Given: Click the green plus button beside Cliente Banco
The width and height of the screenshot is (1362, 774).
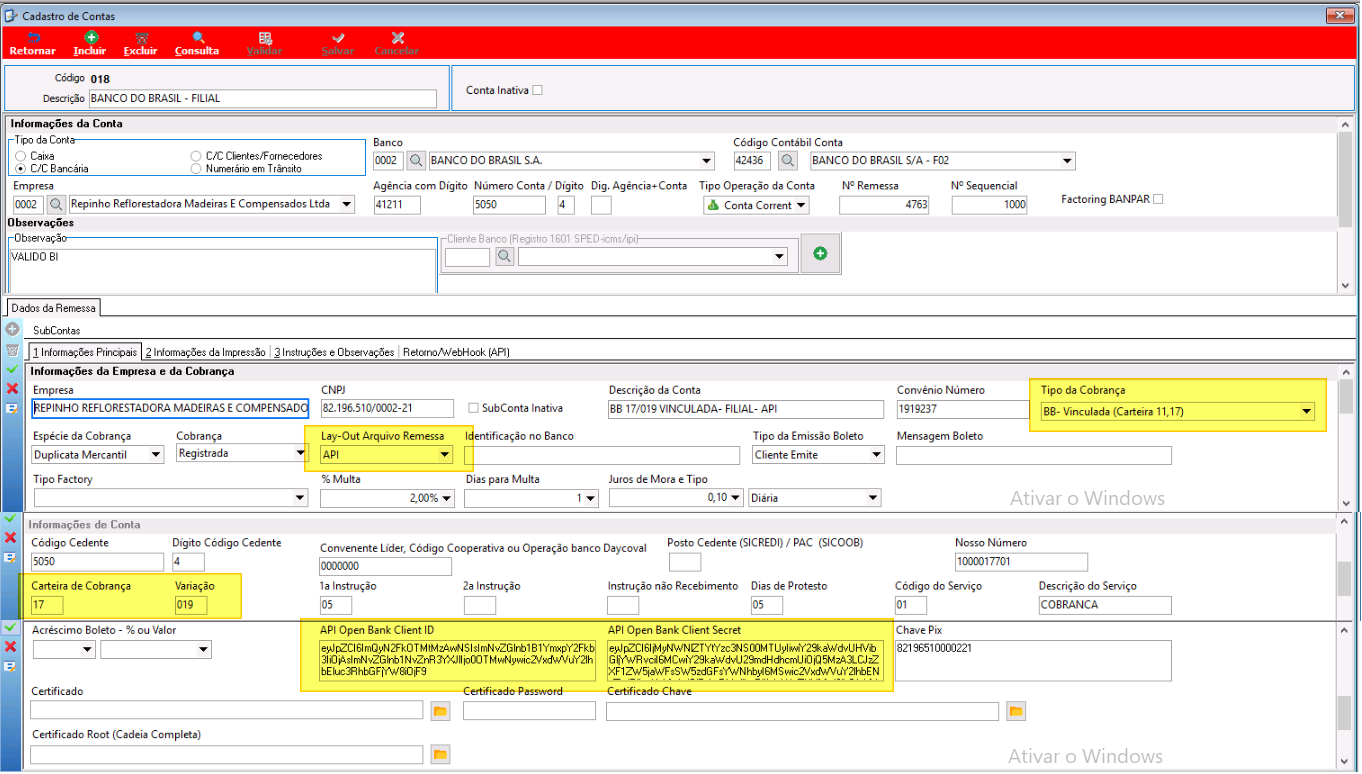Looking at the screenshot, I should pyautogui.click(x=820, y=254).
